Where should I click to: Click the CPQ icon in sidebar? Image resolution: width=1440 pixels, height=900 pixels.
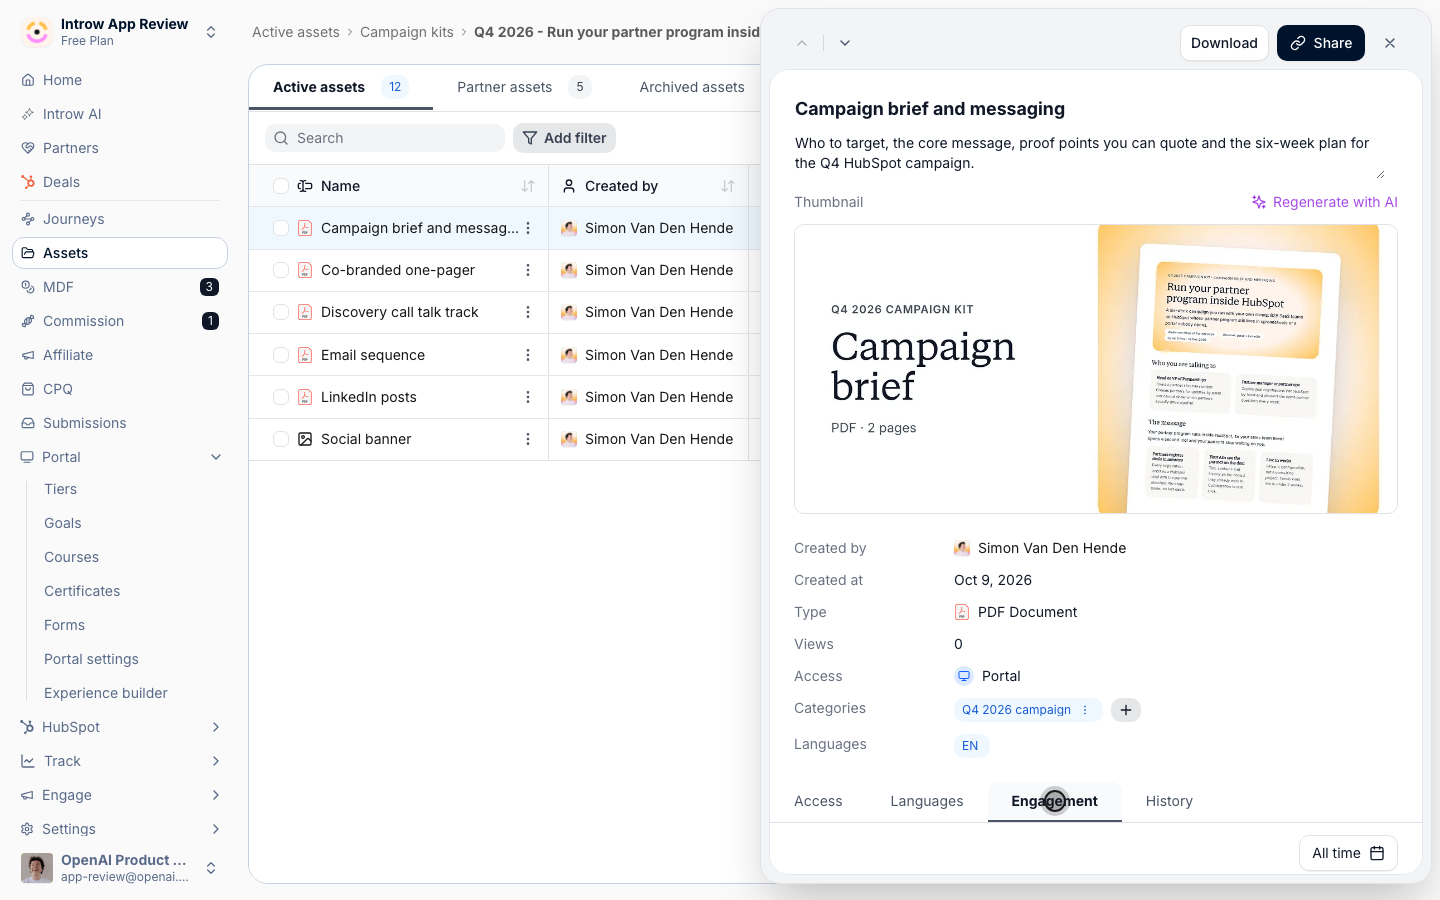coord(28,389)
